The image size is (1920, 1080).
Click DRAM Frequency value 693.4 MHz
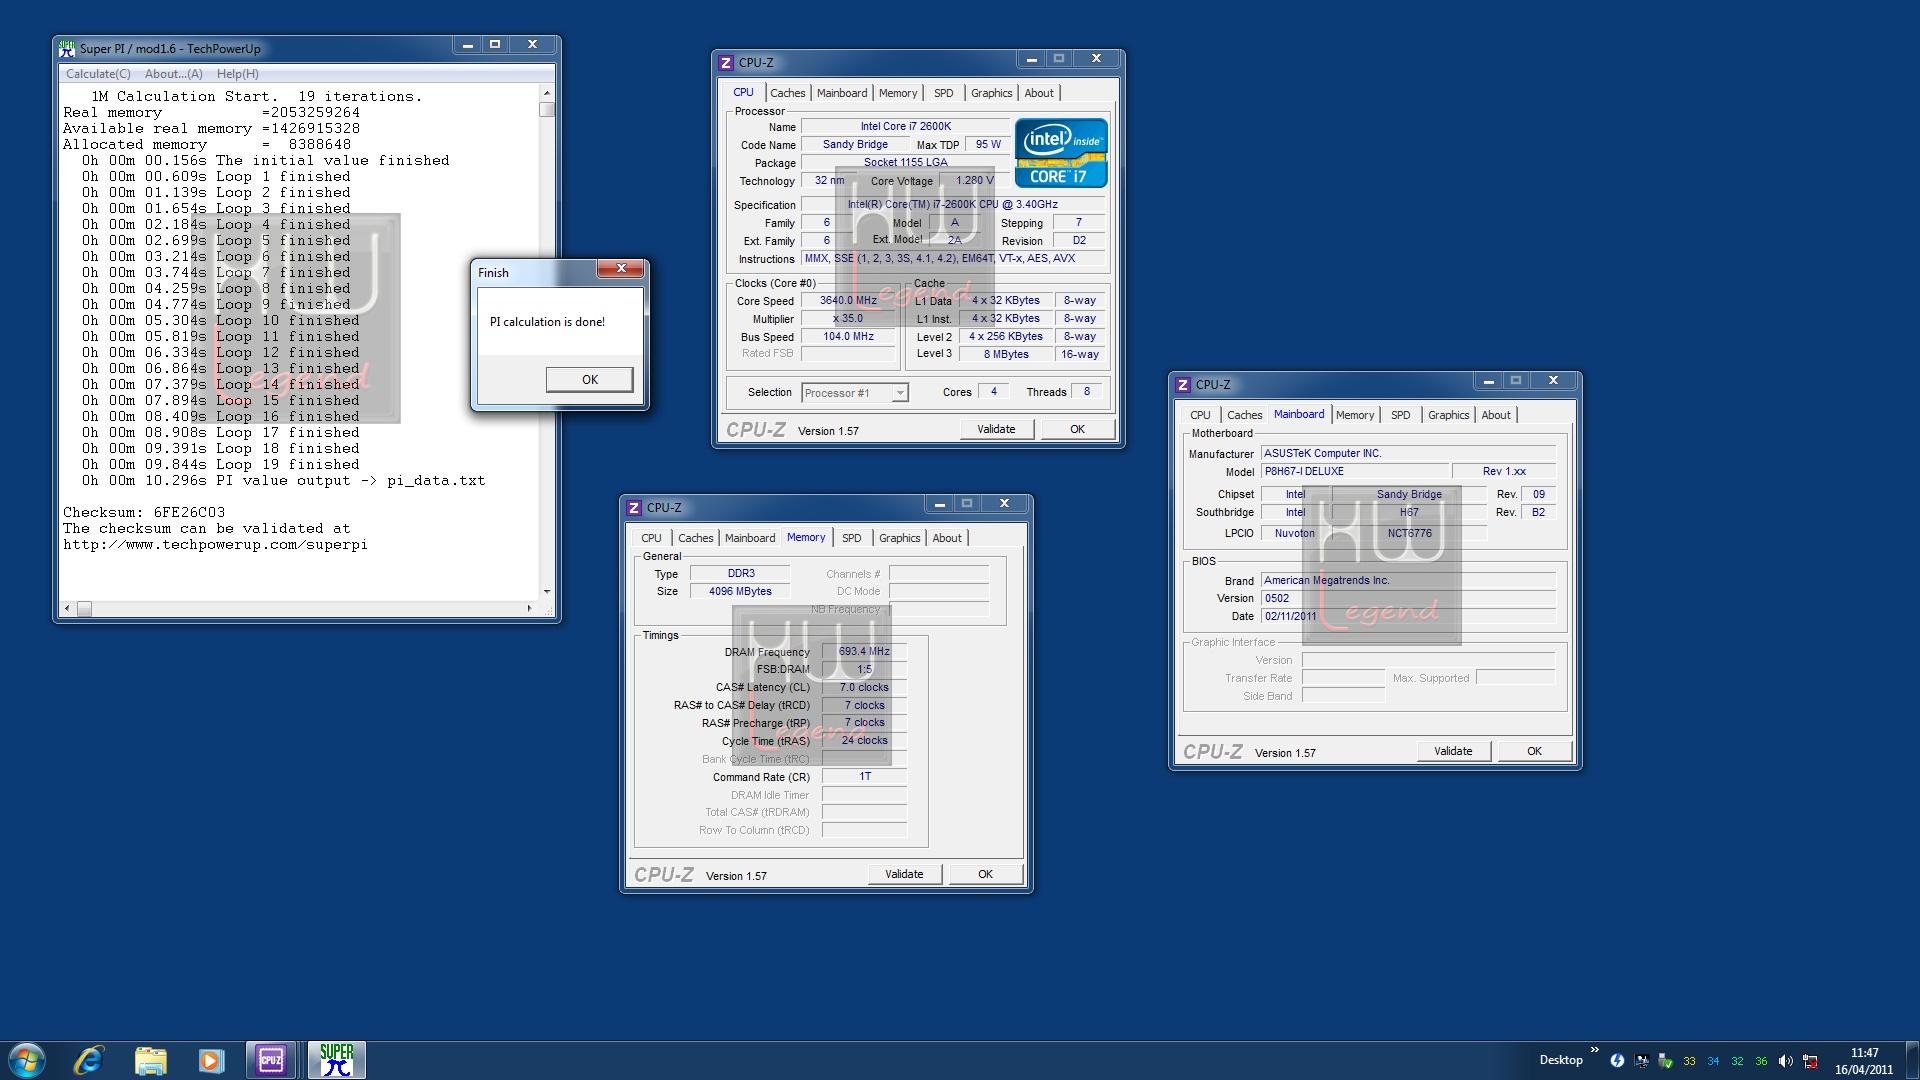tap(864, 651)
